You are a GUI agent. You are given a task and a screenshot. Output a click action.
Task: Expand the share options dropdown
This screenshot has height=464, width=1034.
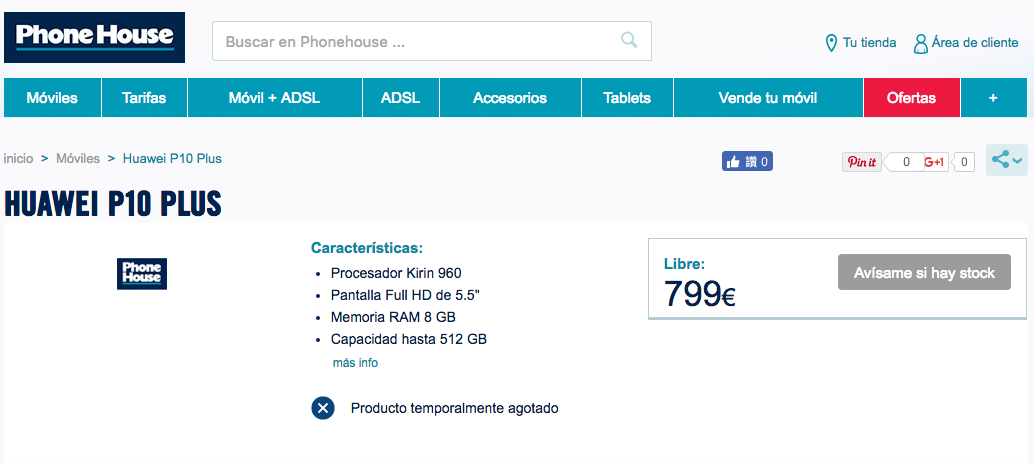(x=1006, y=160)
